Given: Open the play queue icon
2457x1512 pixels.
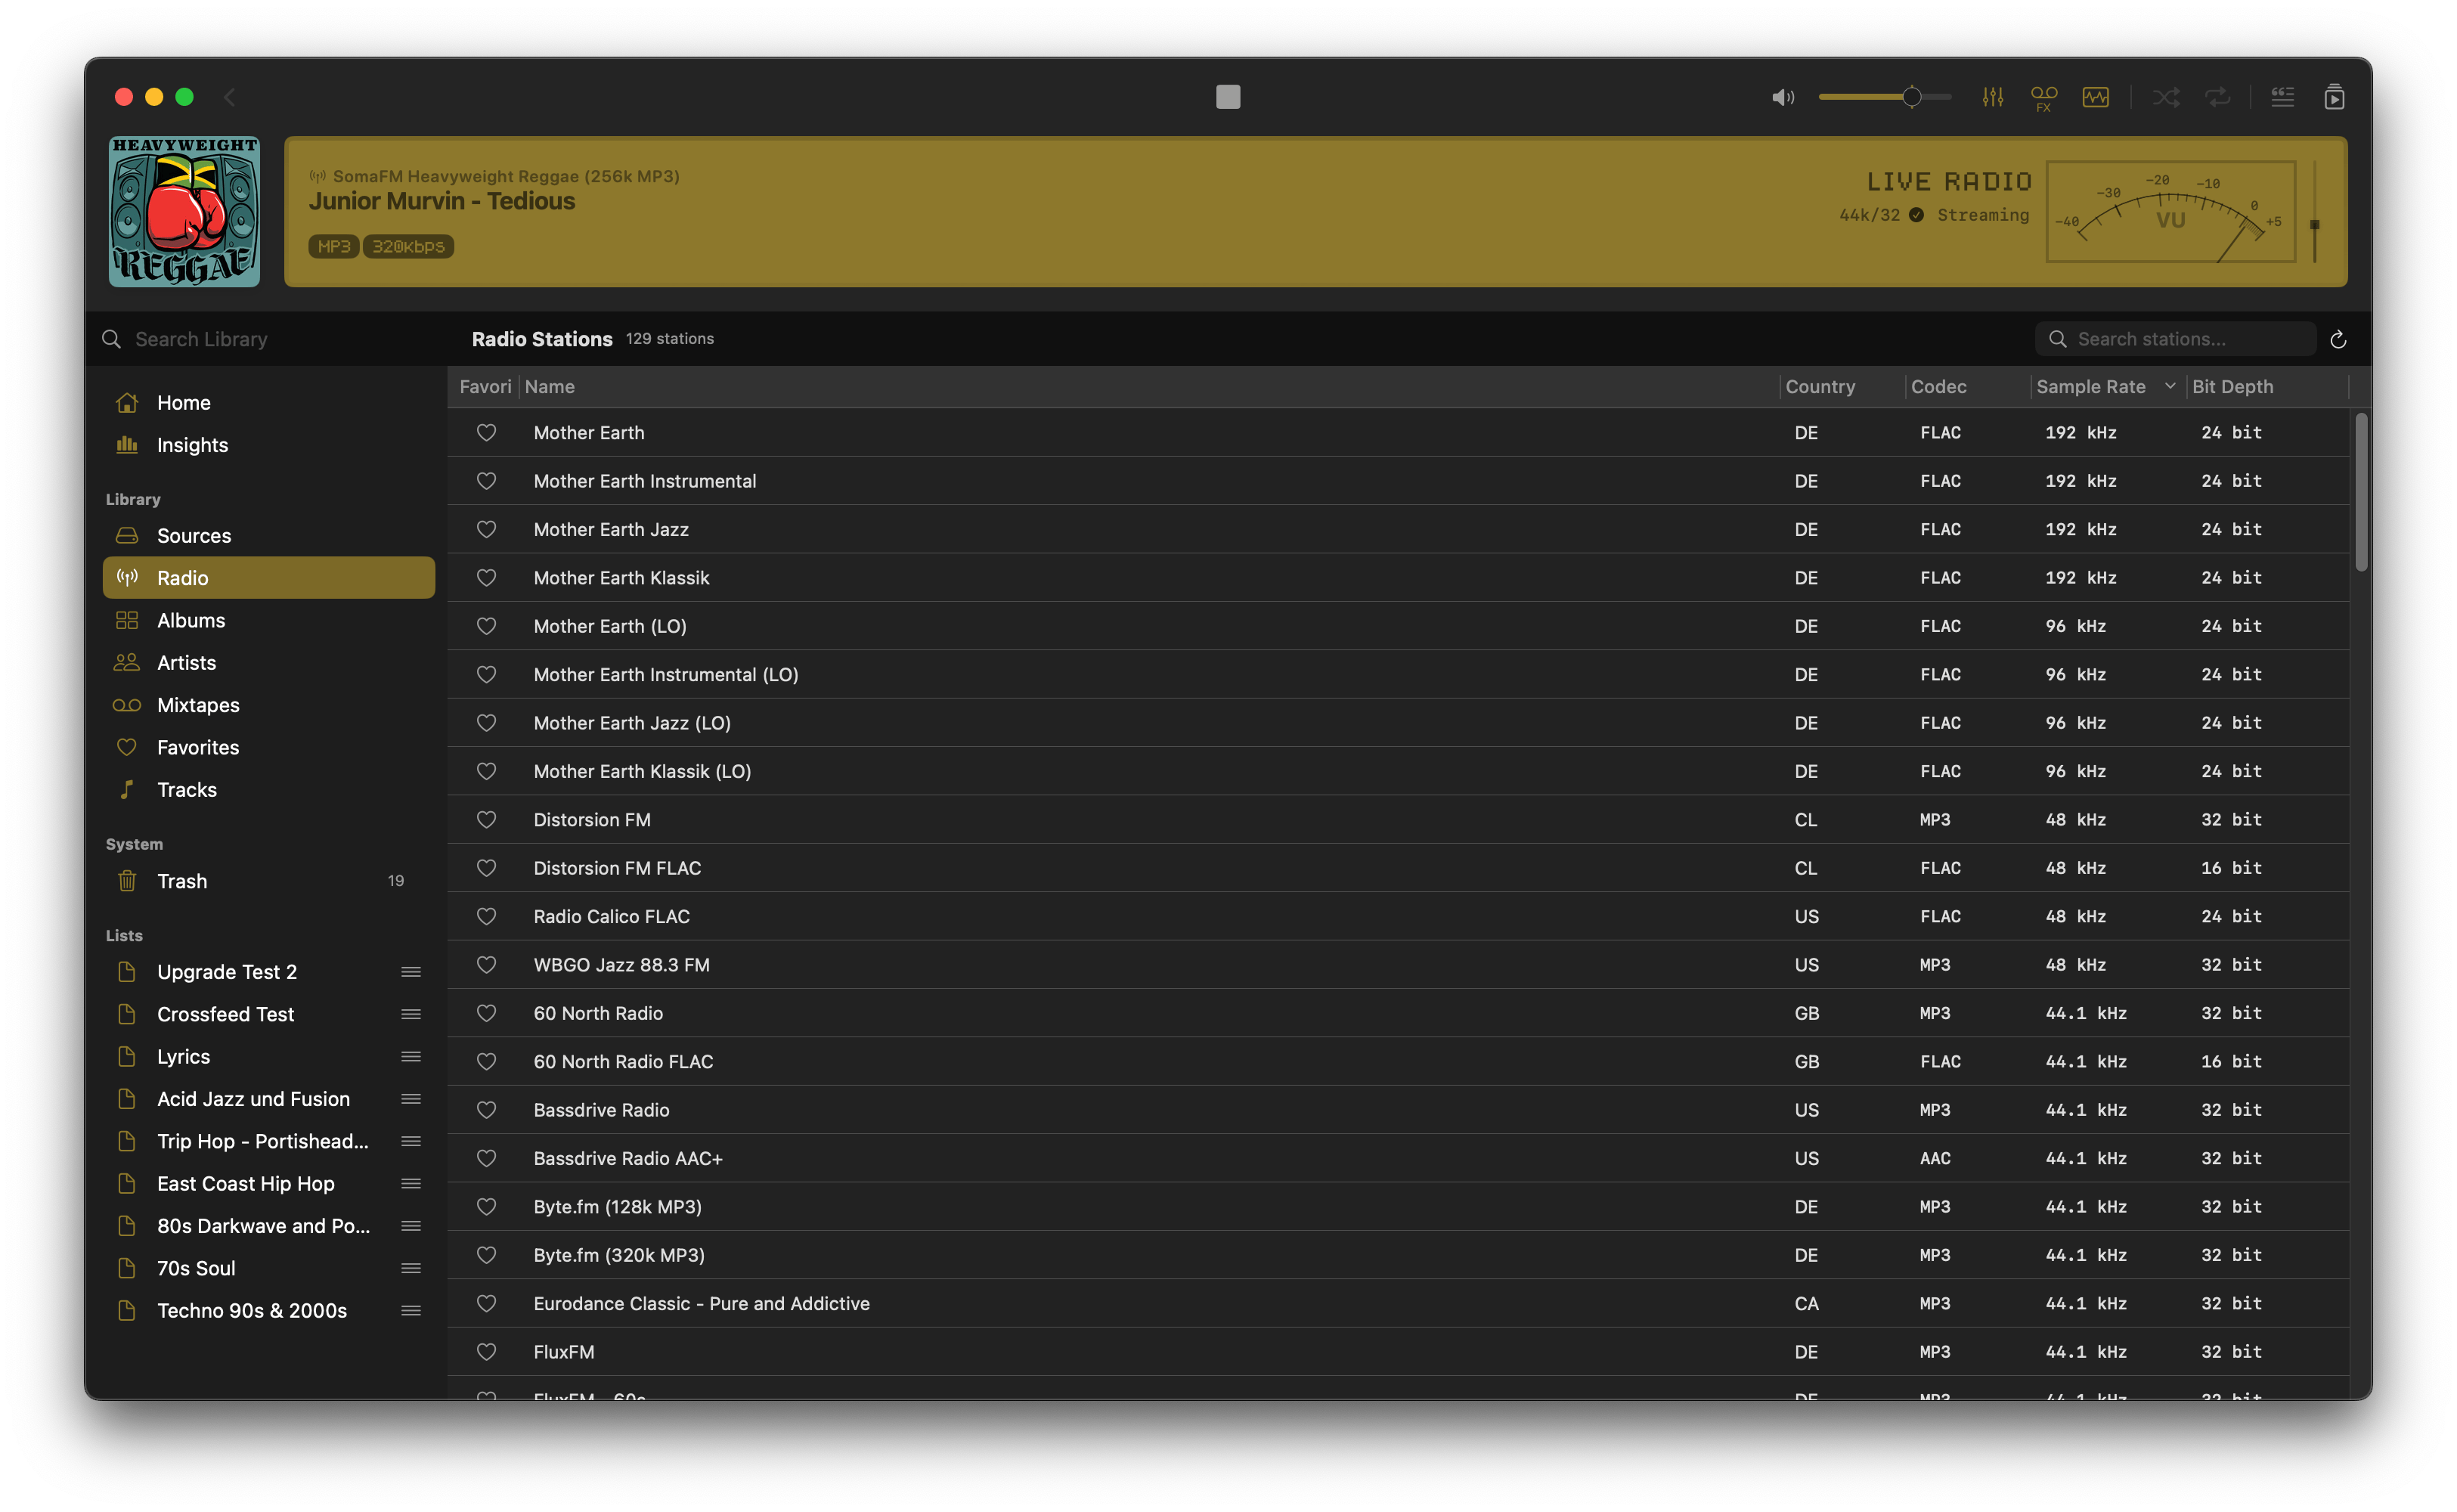Looking at the screenshot, I should (2334, 97).
